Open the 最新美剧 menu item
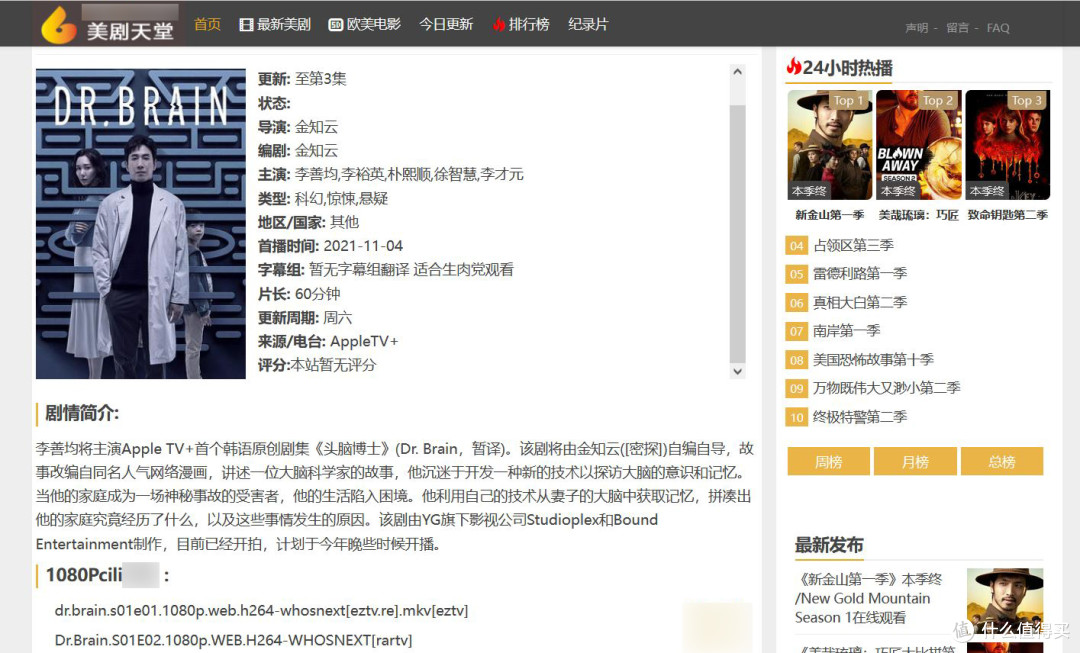This screenshot has height=653, width=1080. click(x=283, y=24)
